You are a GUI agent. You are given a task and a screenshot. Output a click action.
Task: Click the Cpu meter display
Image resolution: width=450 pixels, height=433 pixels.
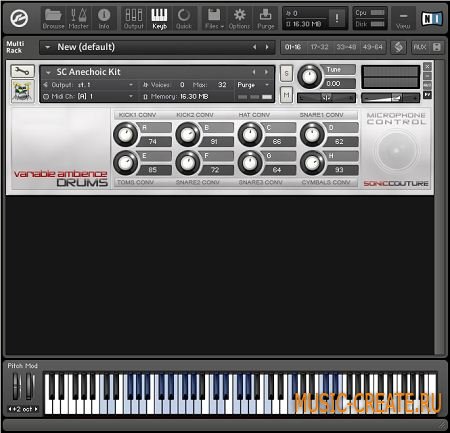click(x=370, y=13)
